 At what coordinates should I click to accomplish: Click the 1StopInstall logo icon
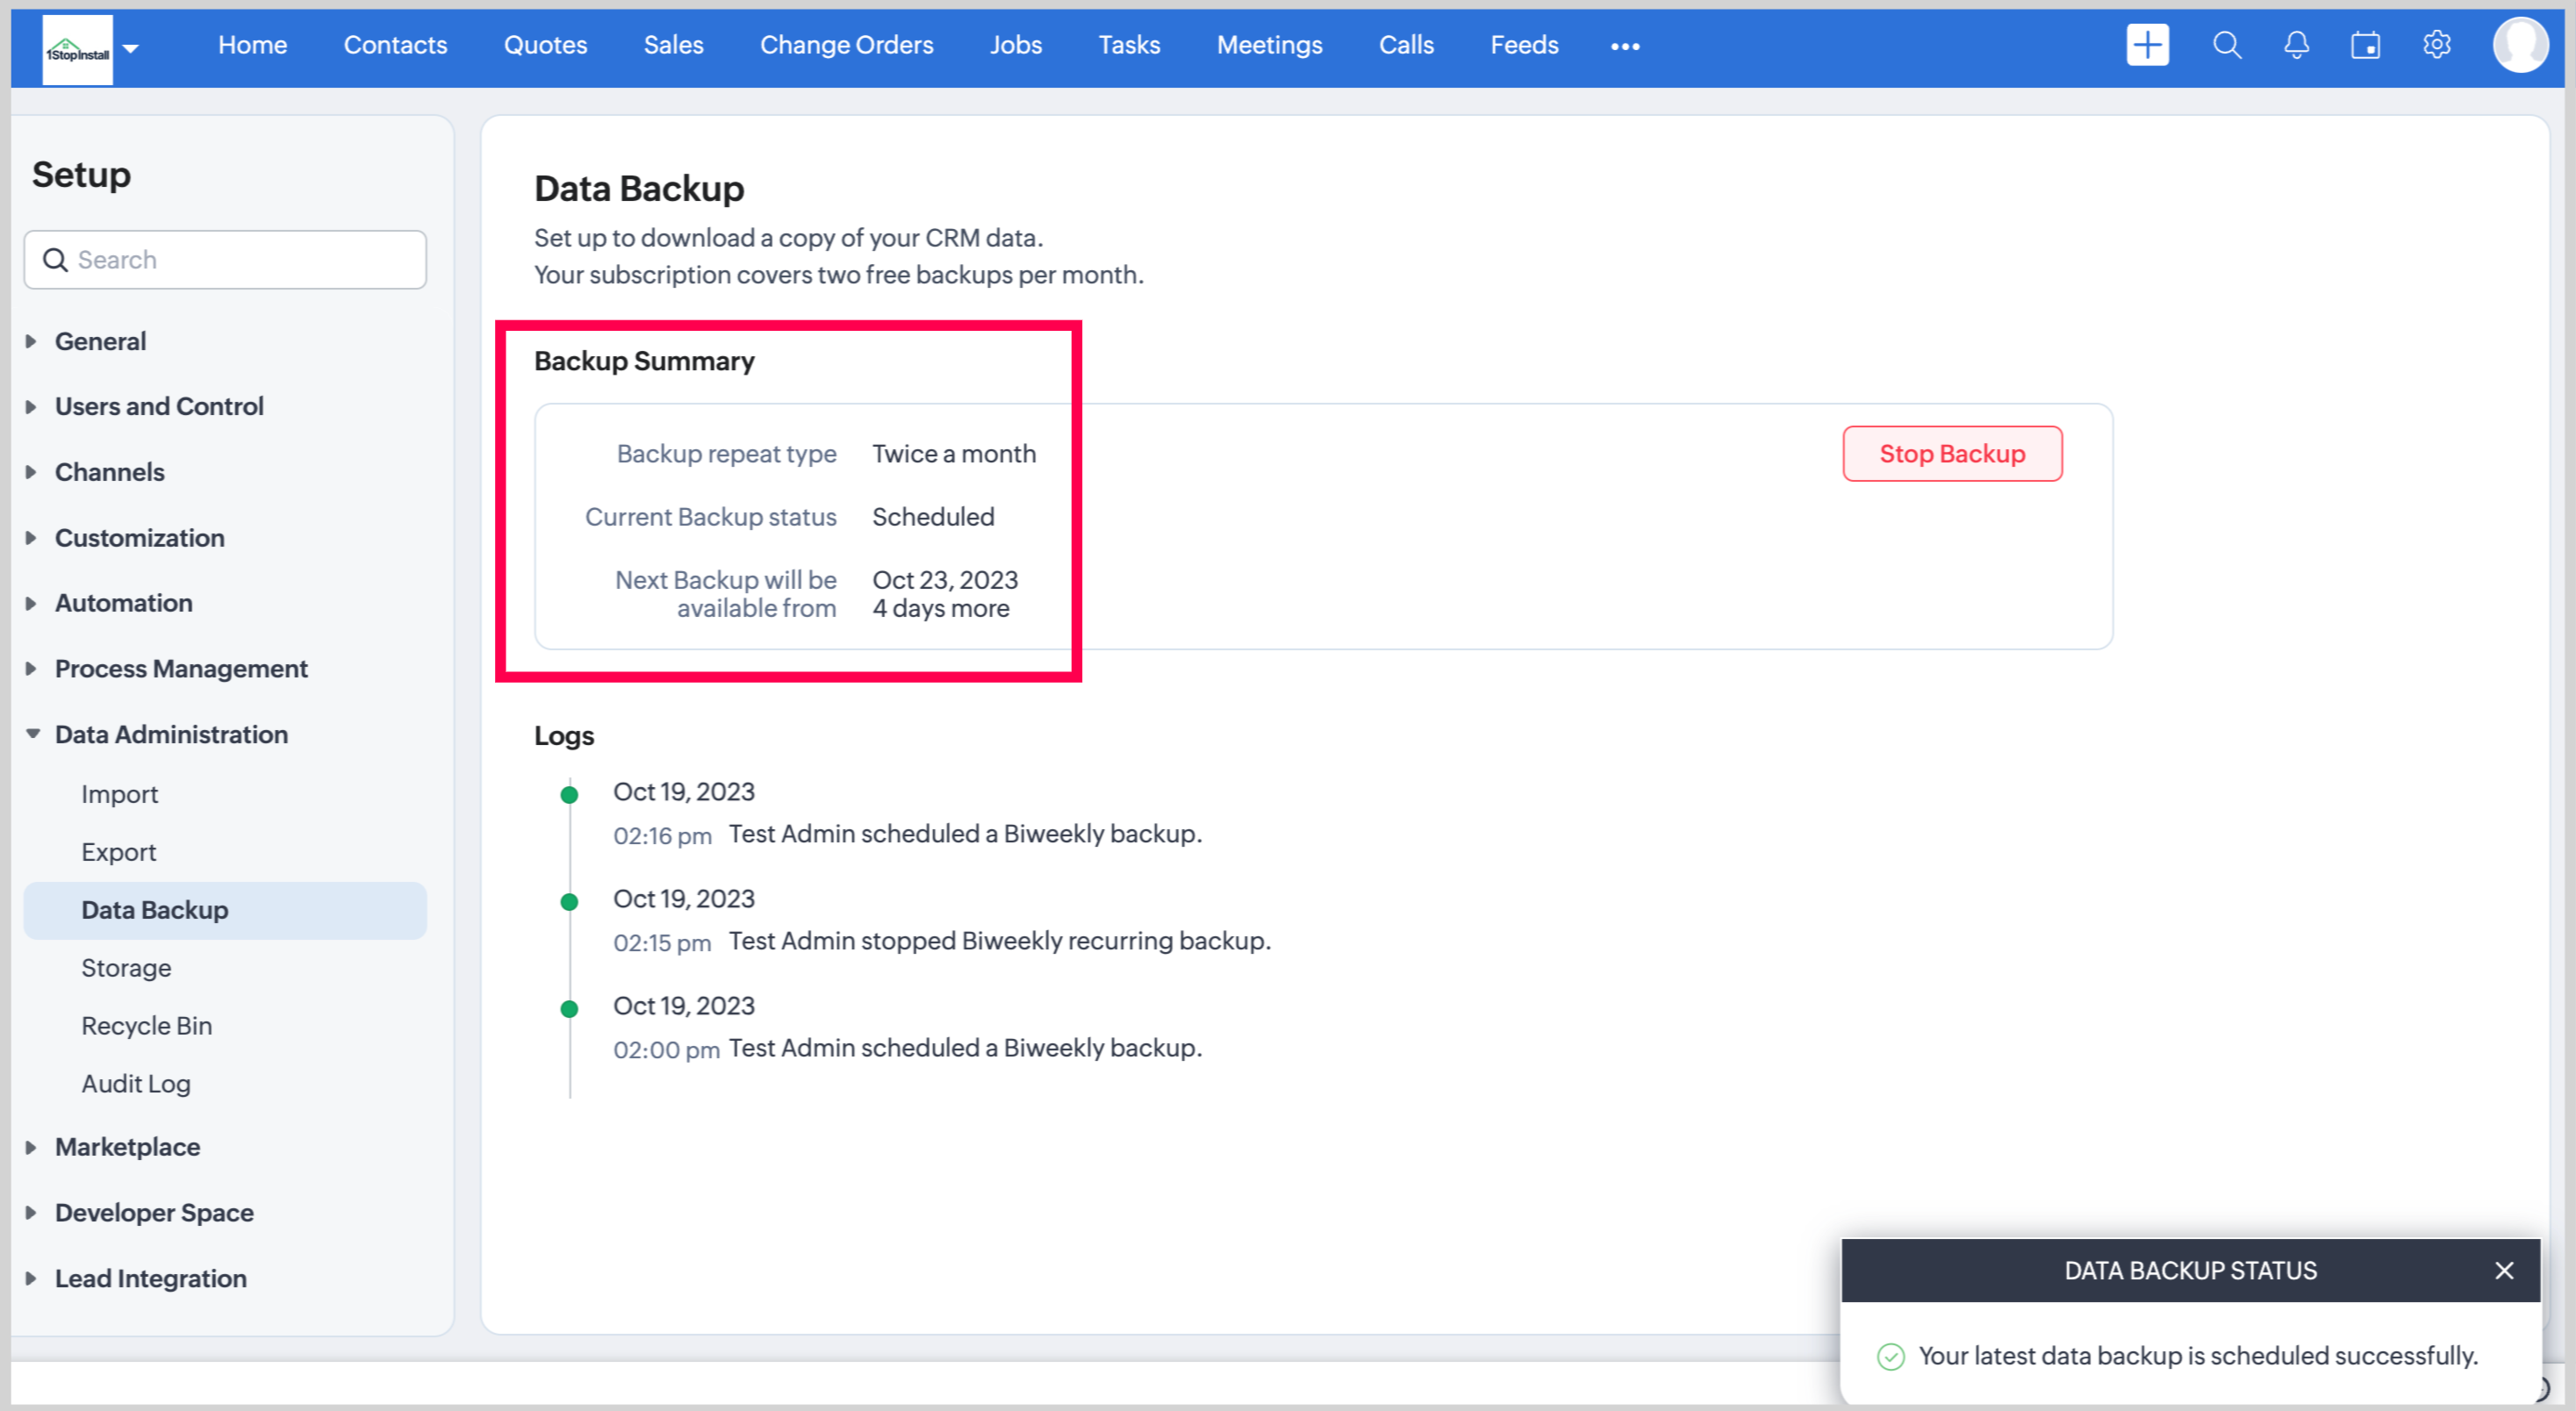(78, 50)
